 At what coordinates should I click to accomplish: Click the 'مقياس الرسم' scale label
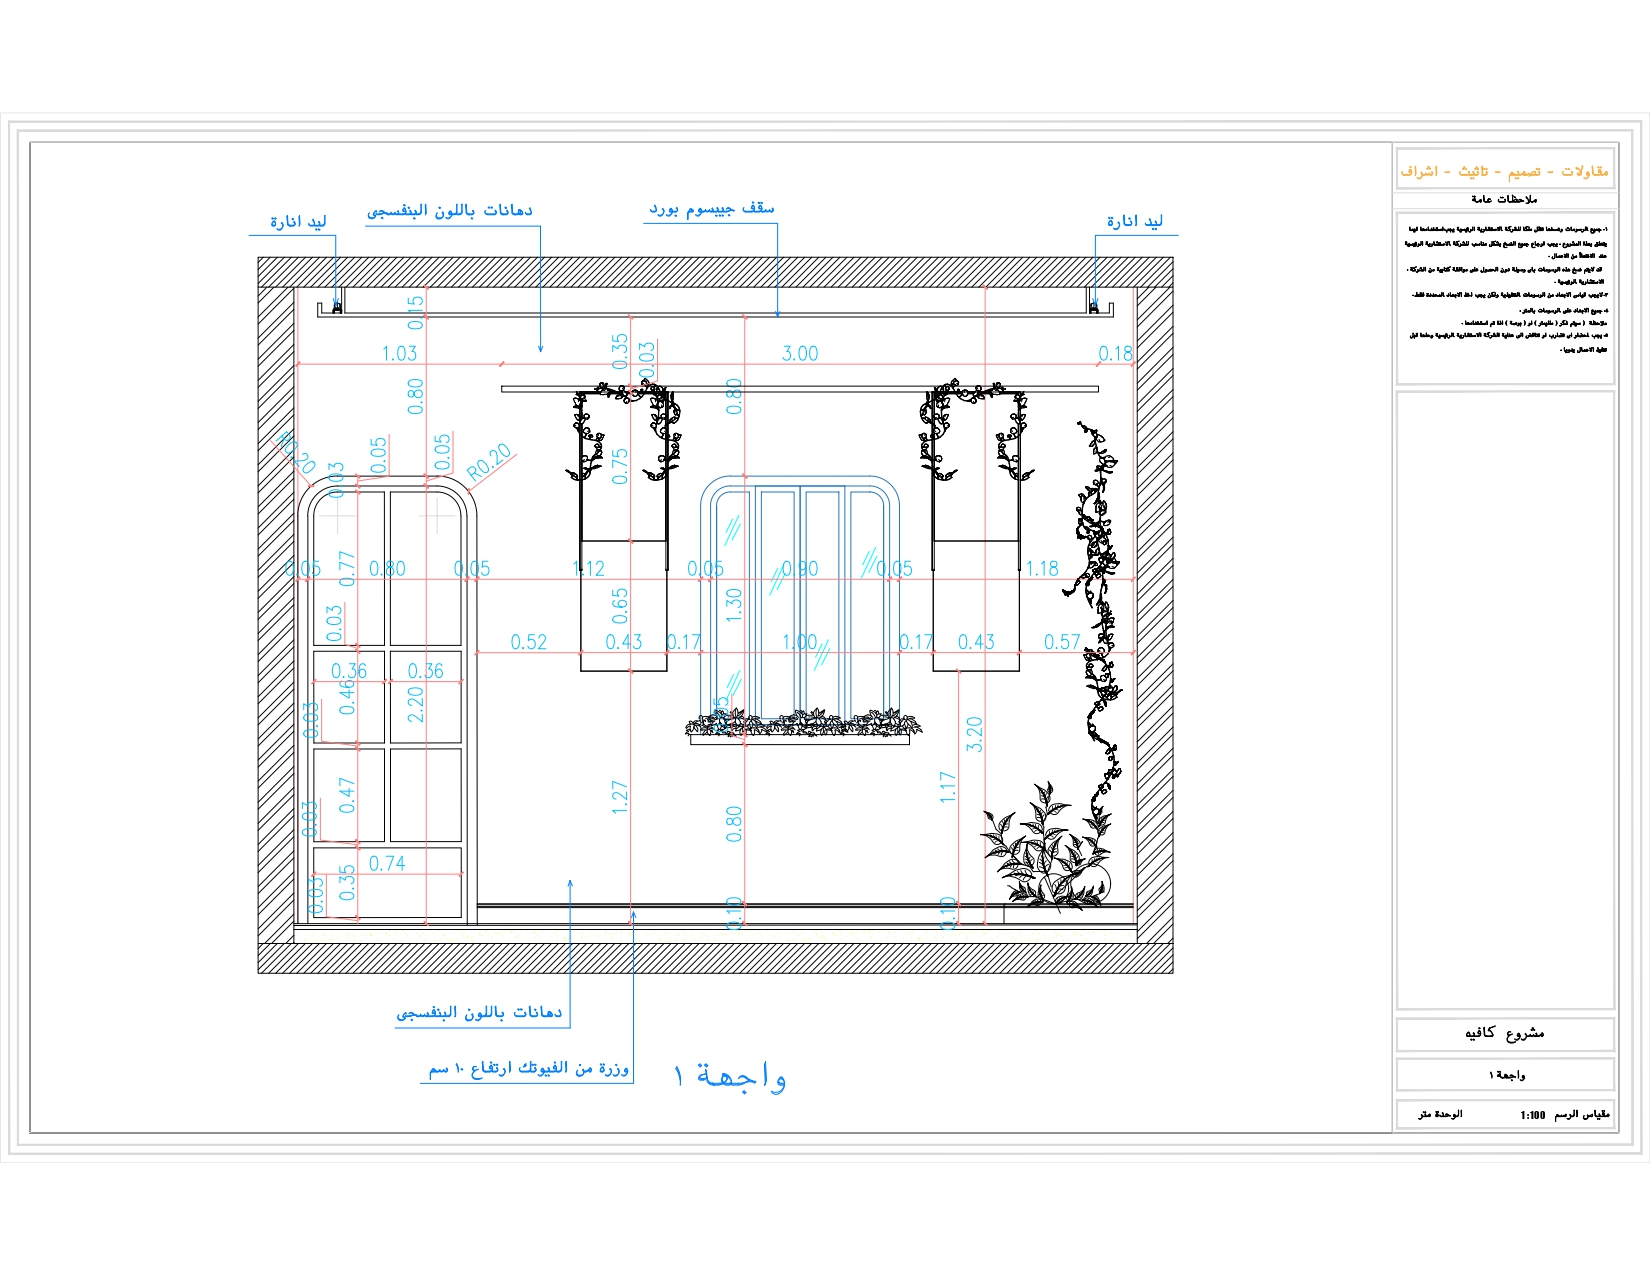tap(1582, 1114)
